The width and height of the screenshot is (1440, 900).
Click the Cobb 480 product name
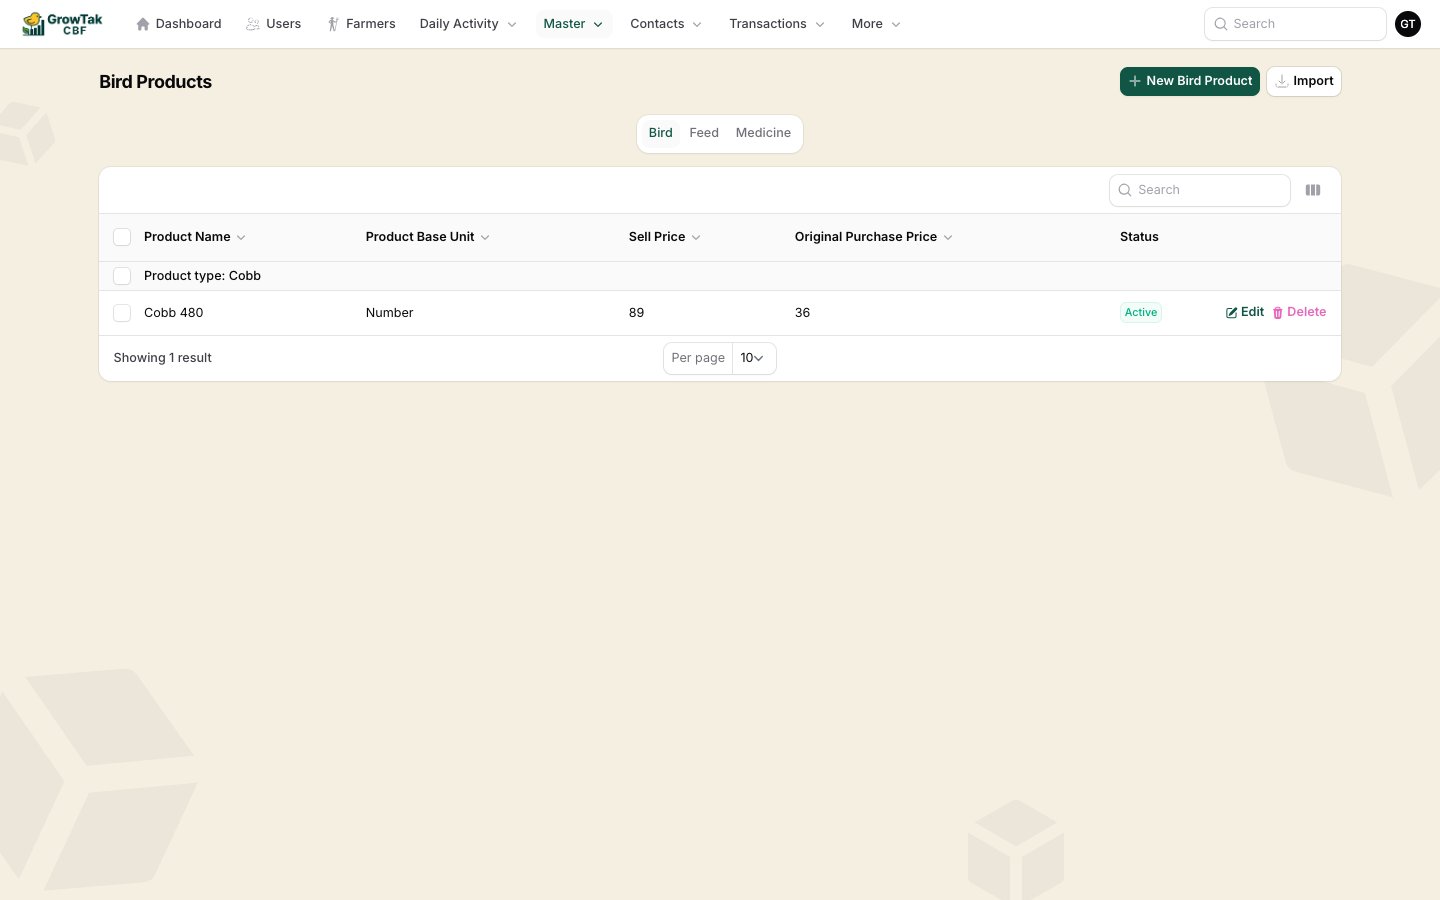tap(174, 313)
